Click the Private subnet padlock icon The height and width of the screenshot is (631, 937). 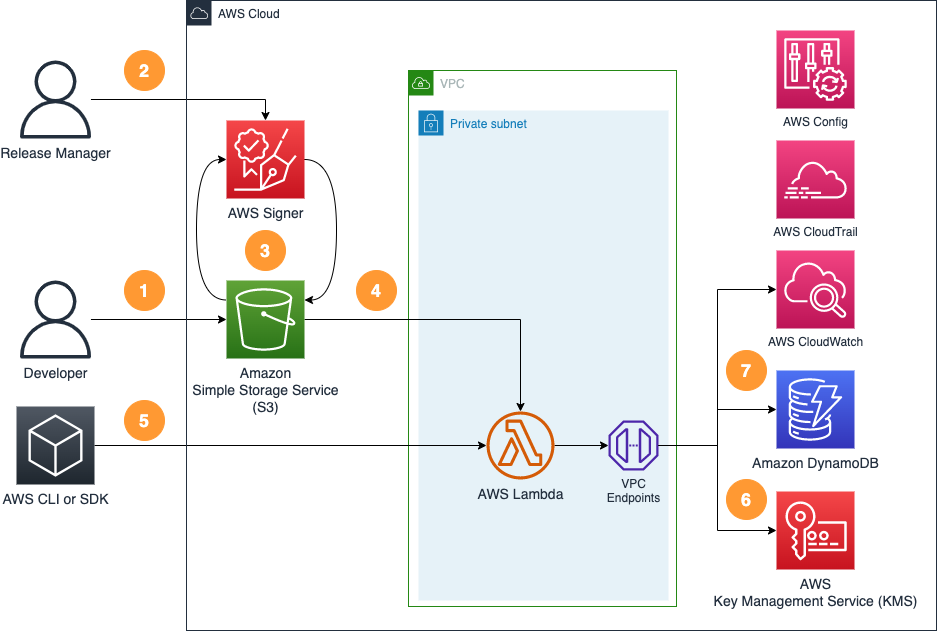pos(431,123)
